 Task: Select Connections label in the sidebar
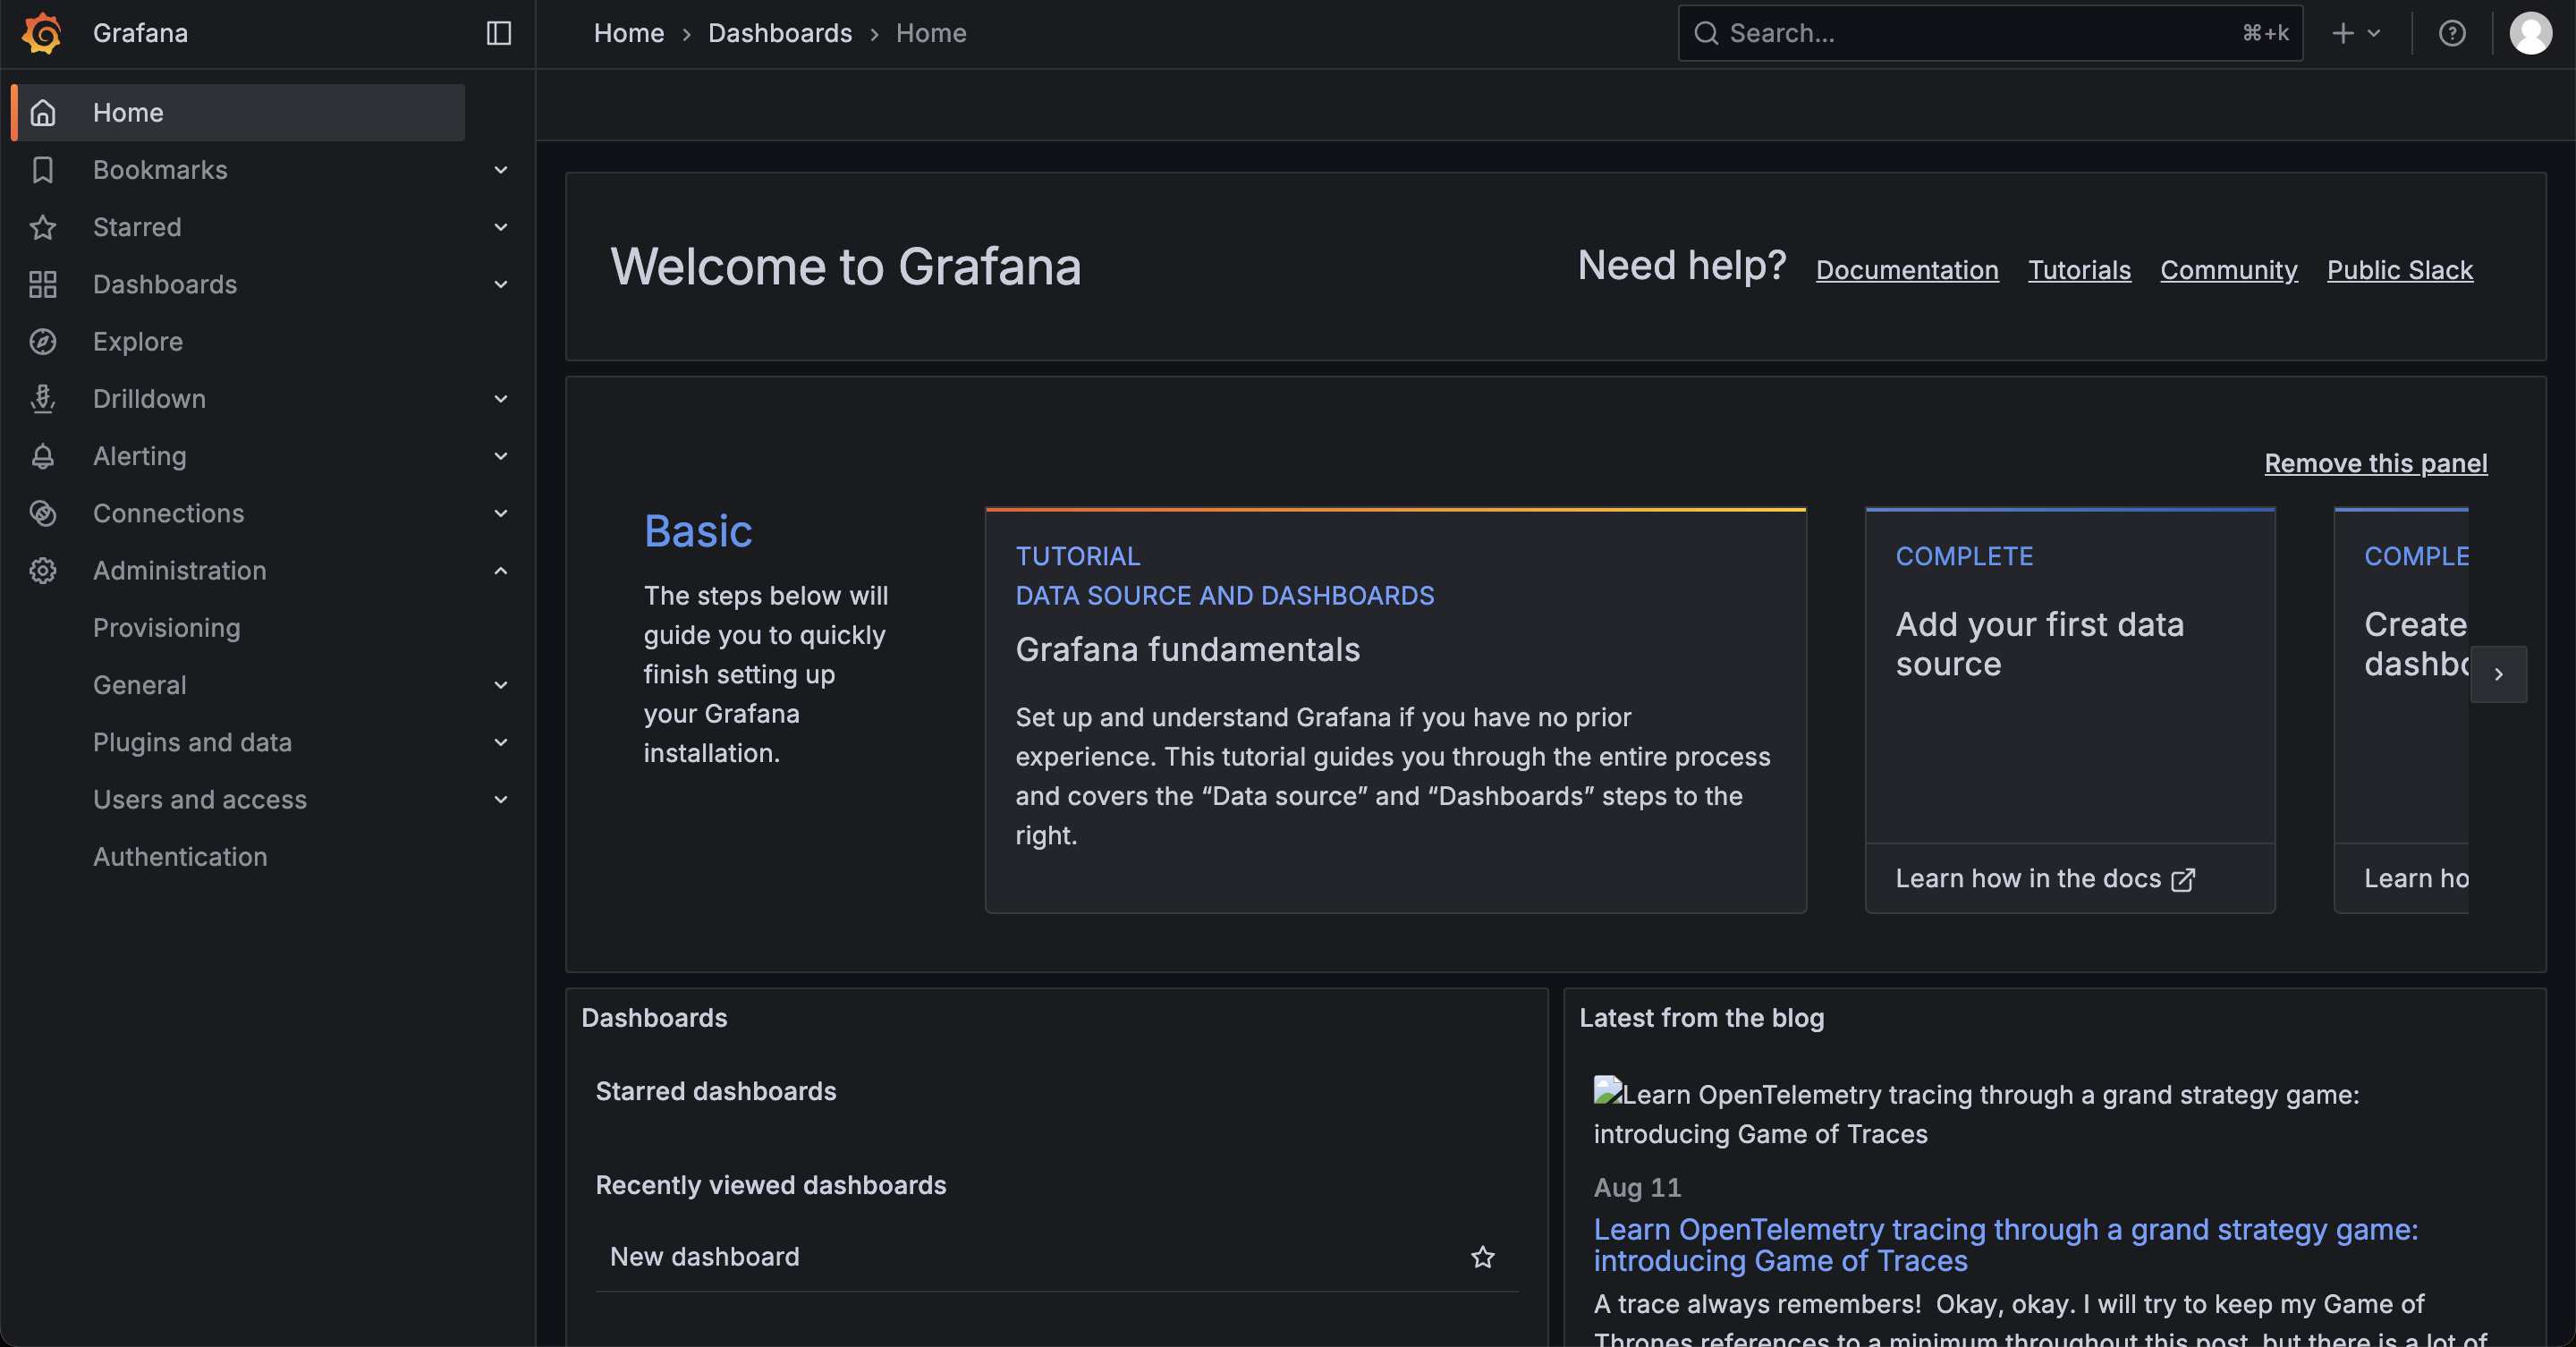(x=169, y=513)
